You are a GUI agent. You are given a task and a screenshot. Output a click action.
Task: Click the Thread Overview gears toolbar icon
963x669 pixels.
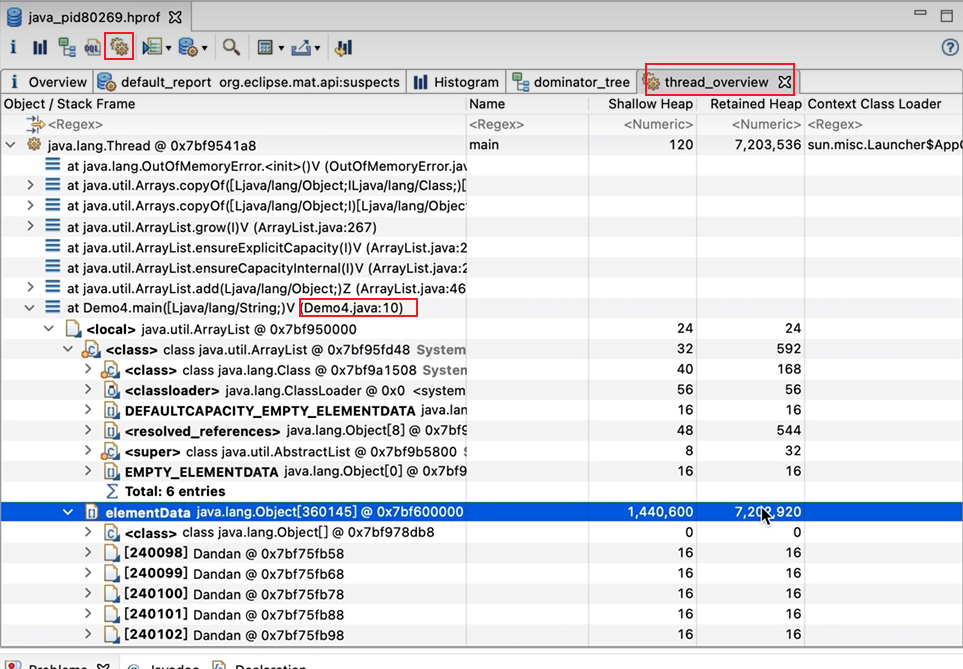[x=119, y=47]
